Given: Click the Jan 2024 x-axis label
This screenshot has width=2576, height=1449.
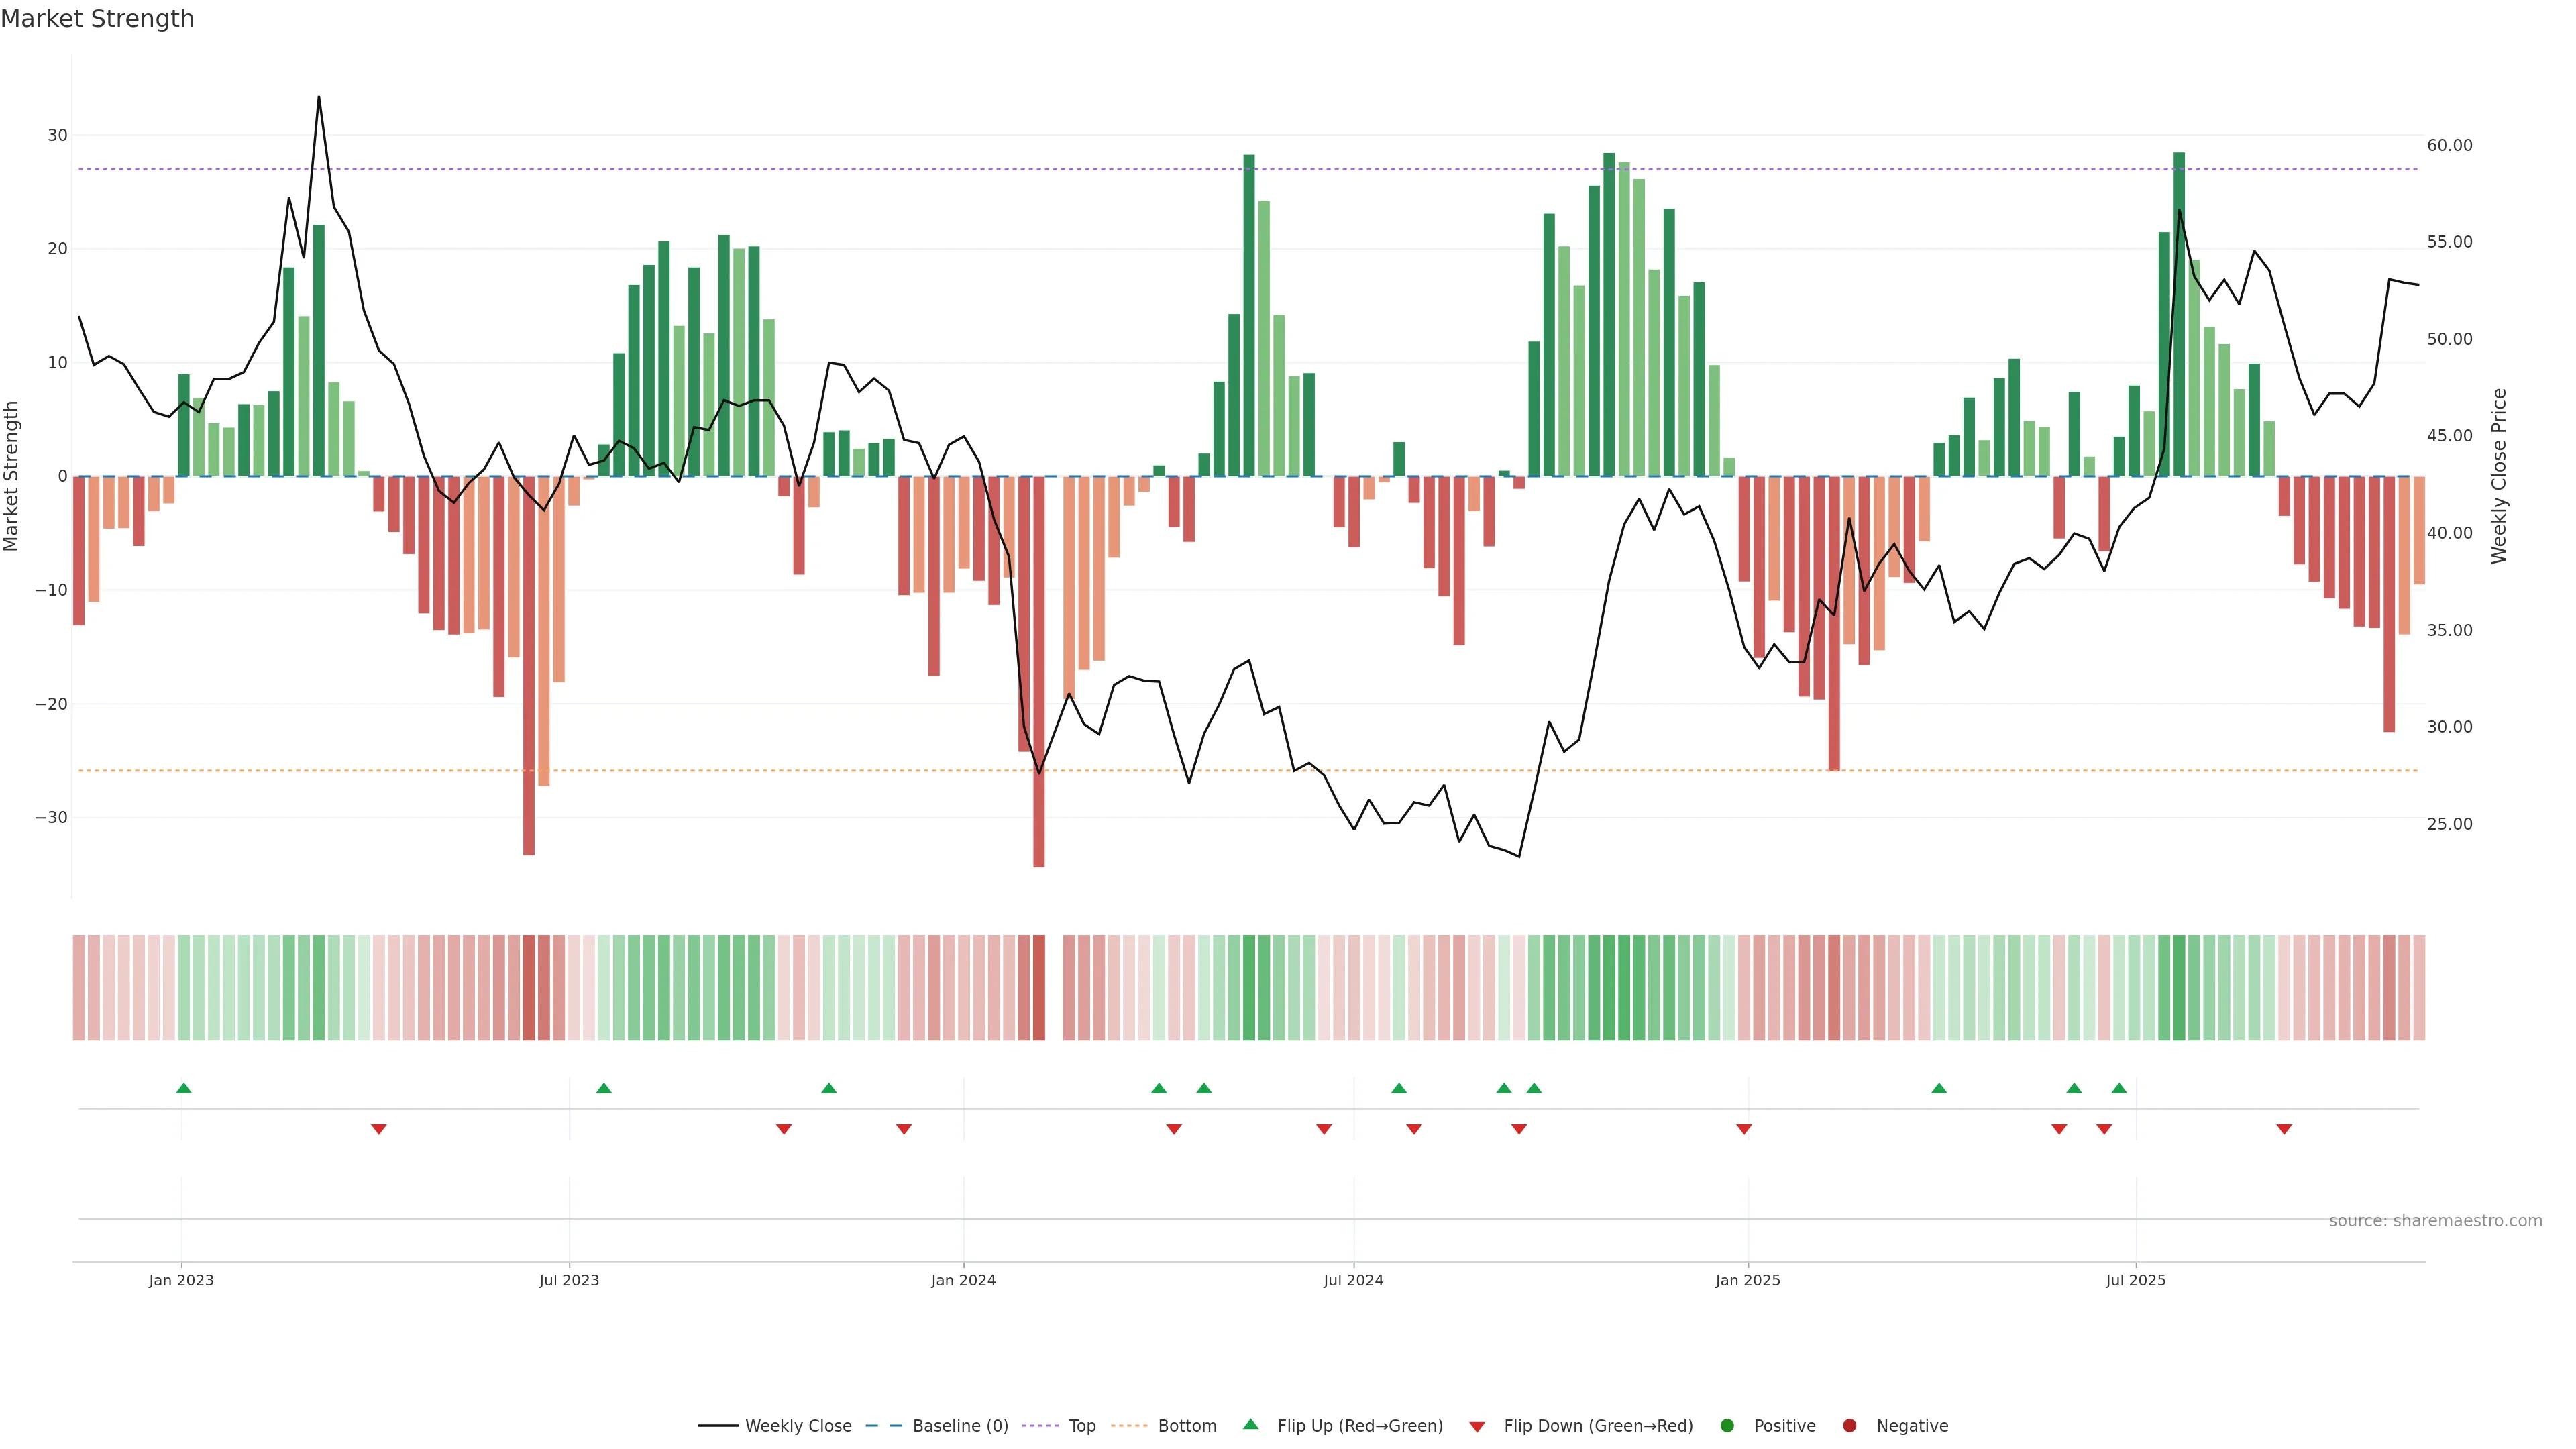Looking at the screenshot, I should (963, 1280).
